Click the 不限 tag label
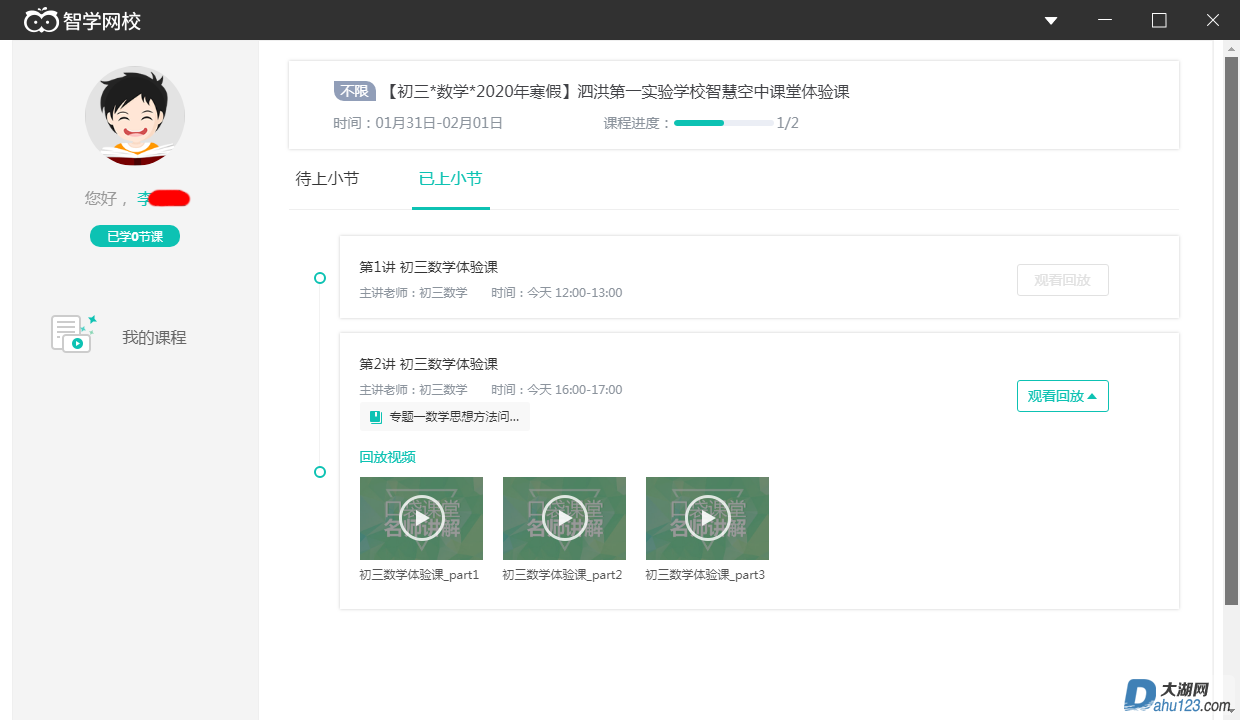 354,91
